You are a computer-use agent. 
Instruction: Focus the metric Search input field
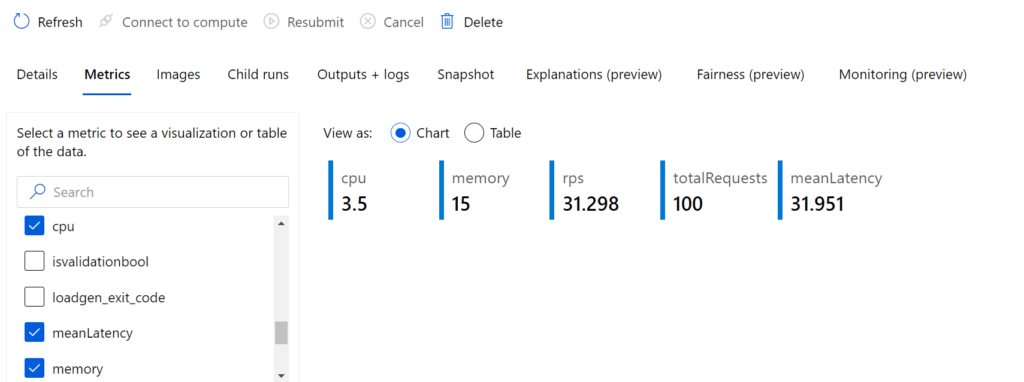pos(152,192)
